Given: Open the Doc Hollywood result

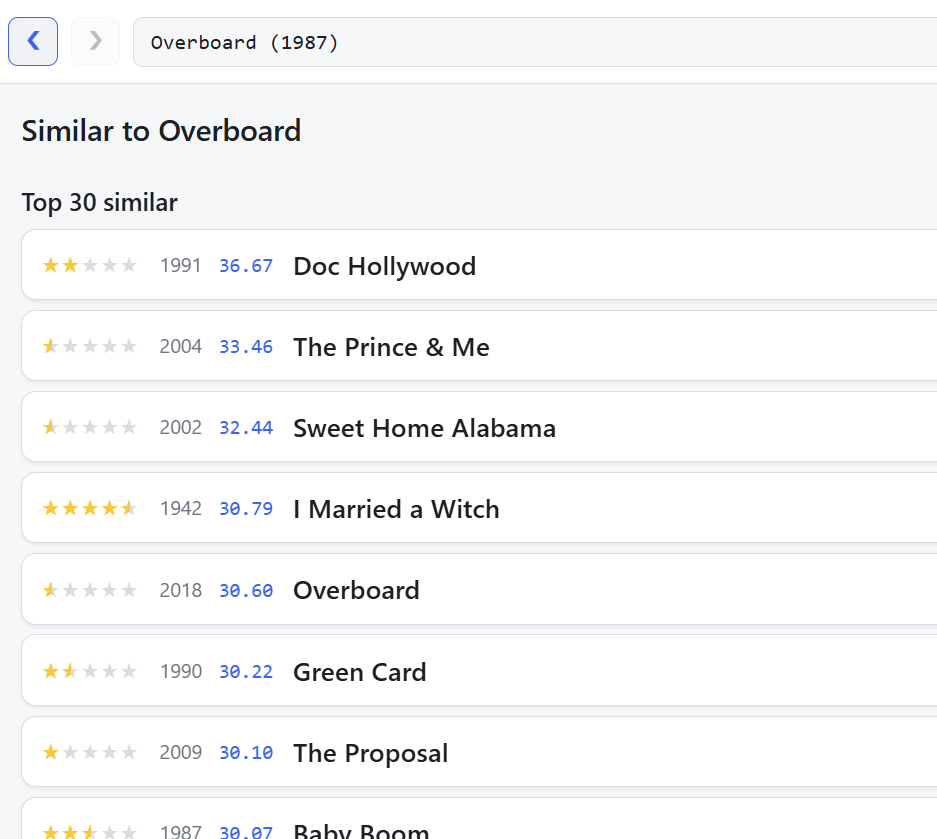Looking at the screenshot, I should coord(479,265).
